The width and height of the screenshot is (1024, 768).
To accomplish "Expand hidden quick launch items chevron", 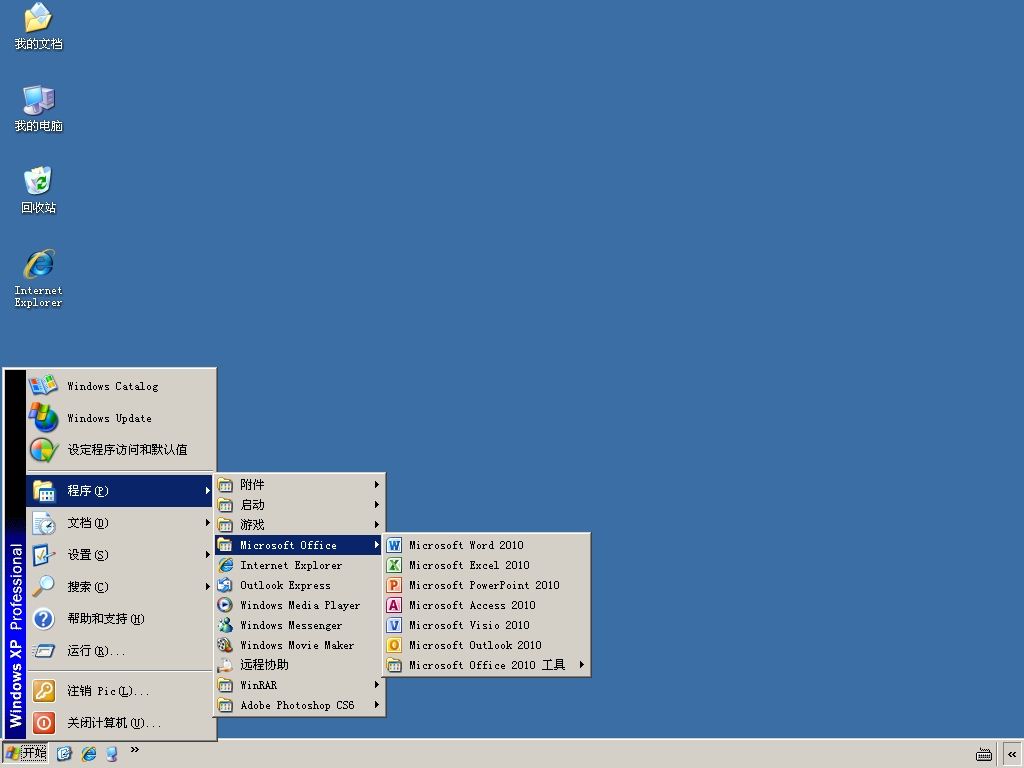I will pos(135,750).
